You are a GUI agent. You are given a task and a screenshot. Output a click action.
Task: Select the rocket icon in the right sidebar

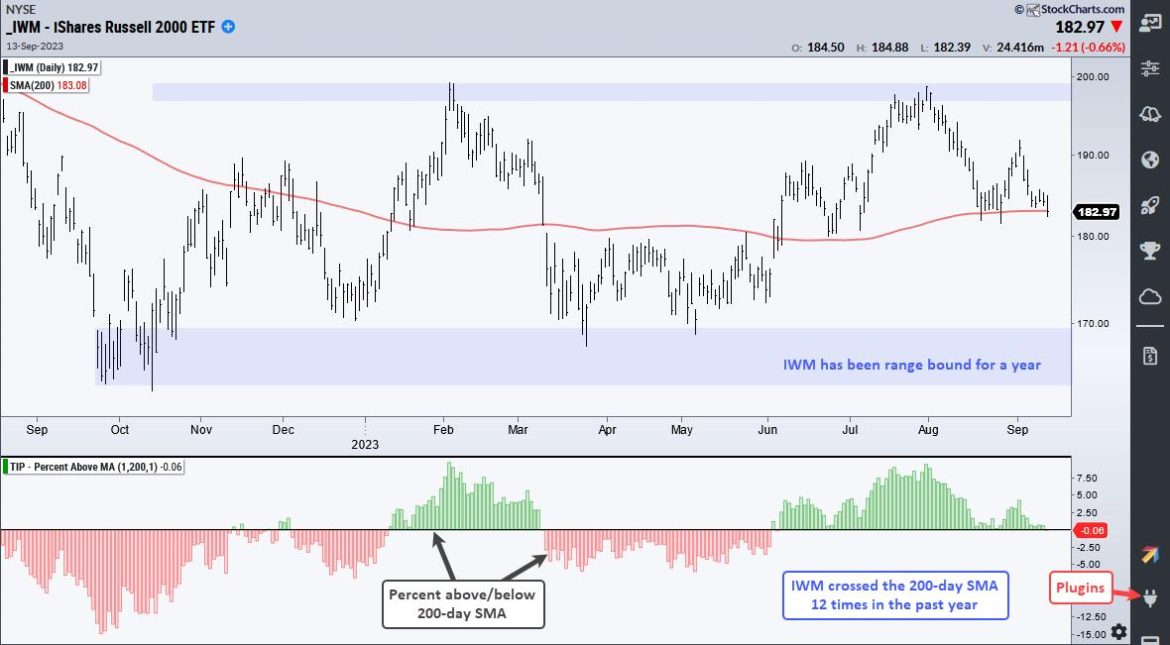click(1150, 204)
